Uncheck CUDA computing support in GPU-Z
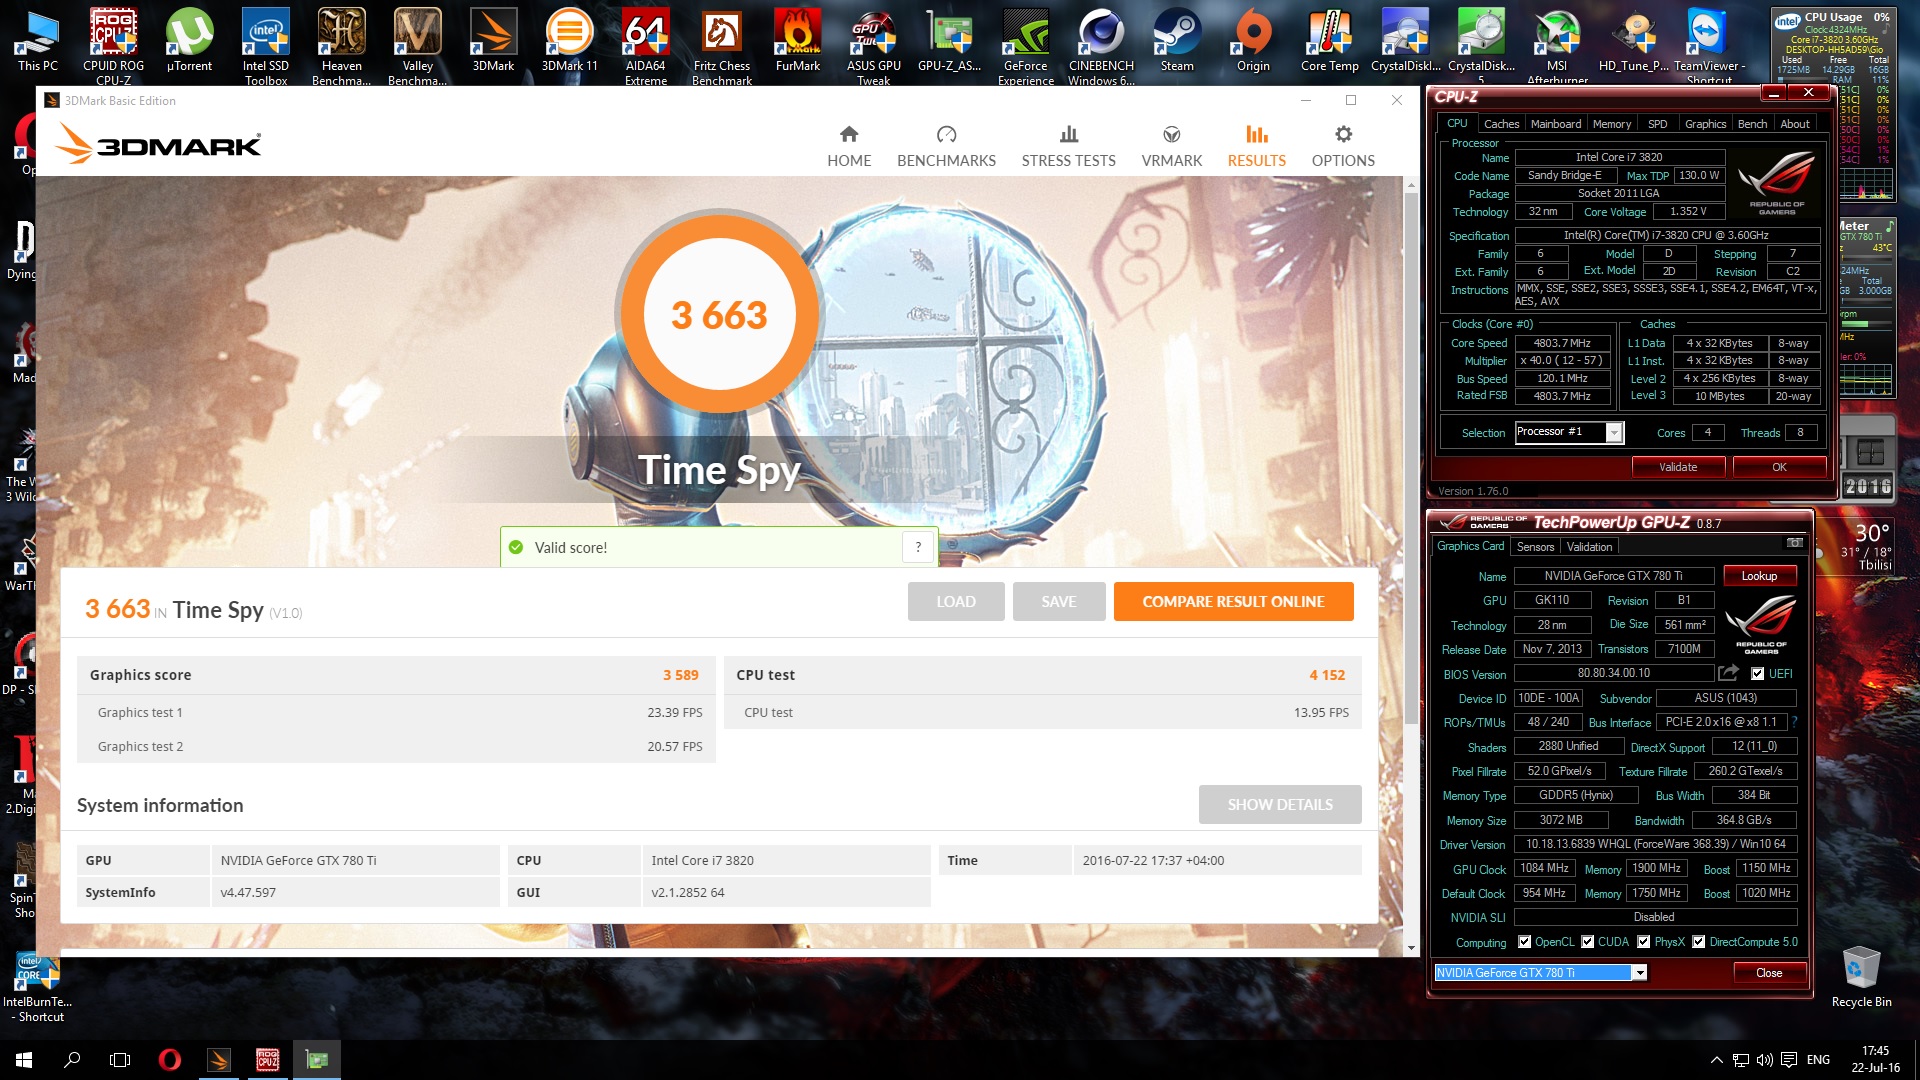The image size is (1920, 1080). [x=1587, y=941]
